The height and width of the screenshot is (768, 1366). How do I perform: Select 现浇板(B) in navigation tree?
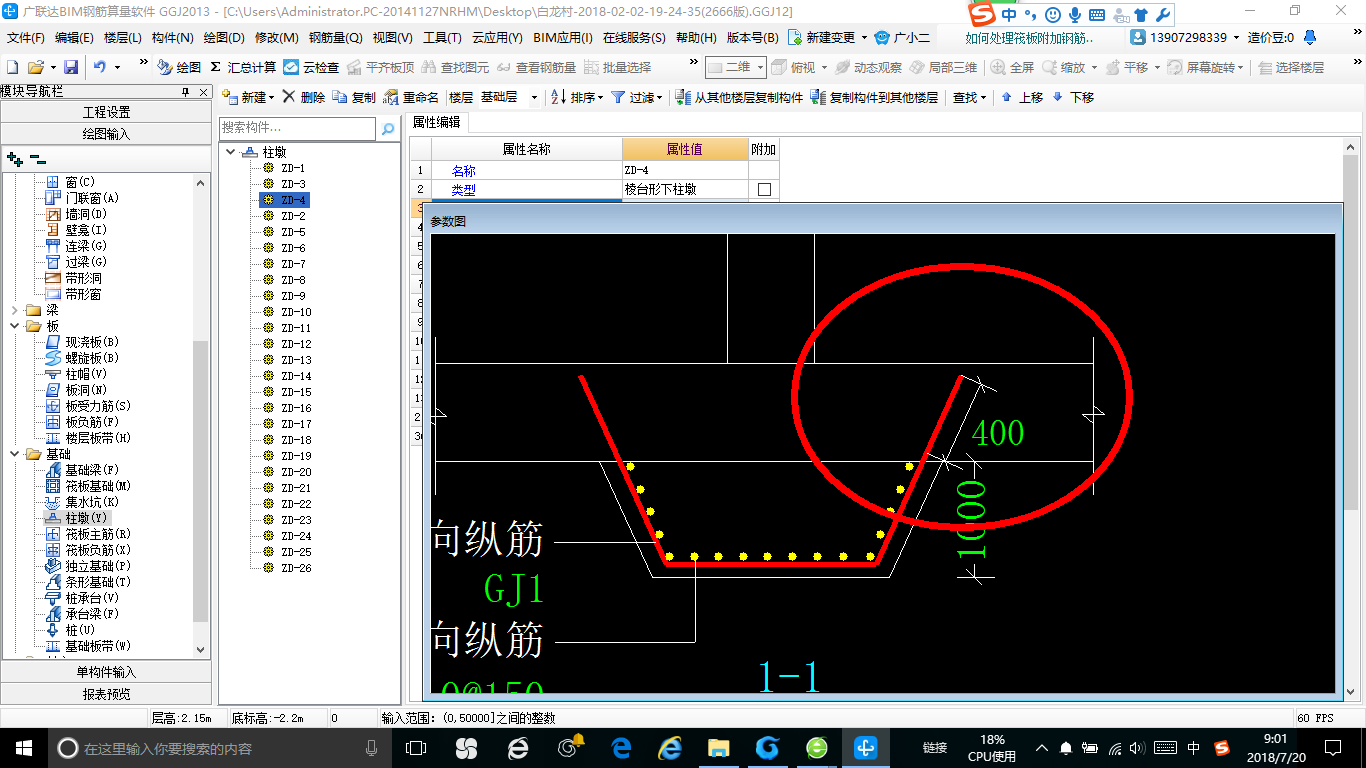coord(82,342)
